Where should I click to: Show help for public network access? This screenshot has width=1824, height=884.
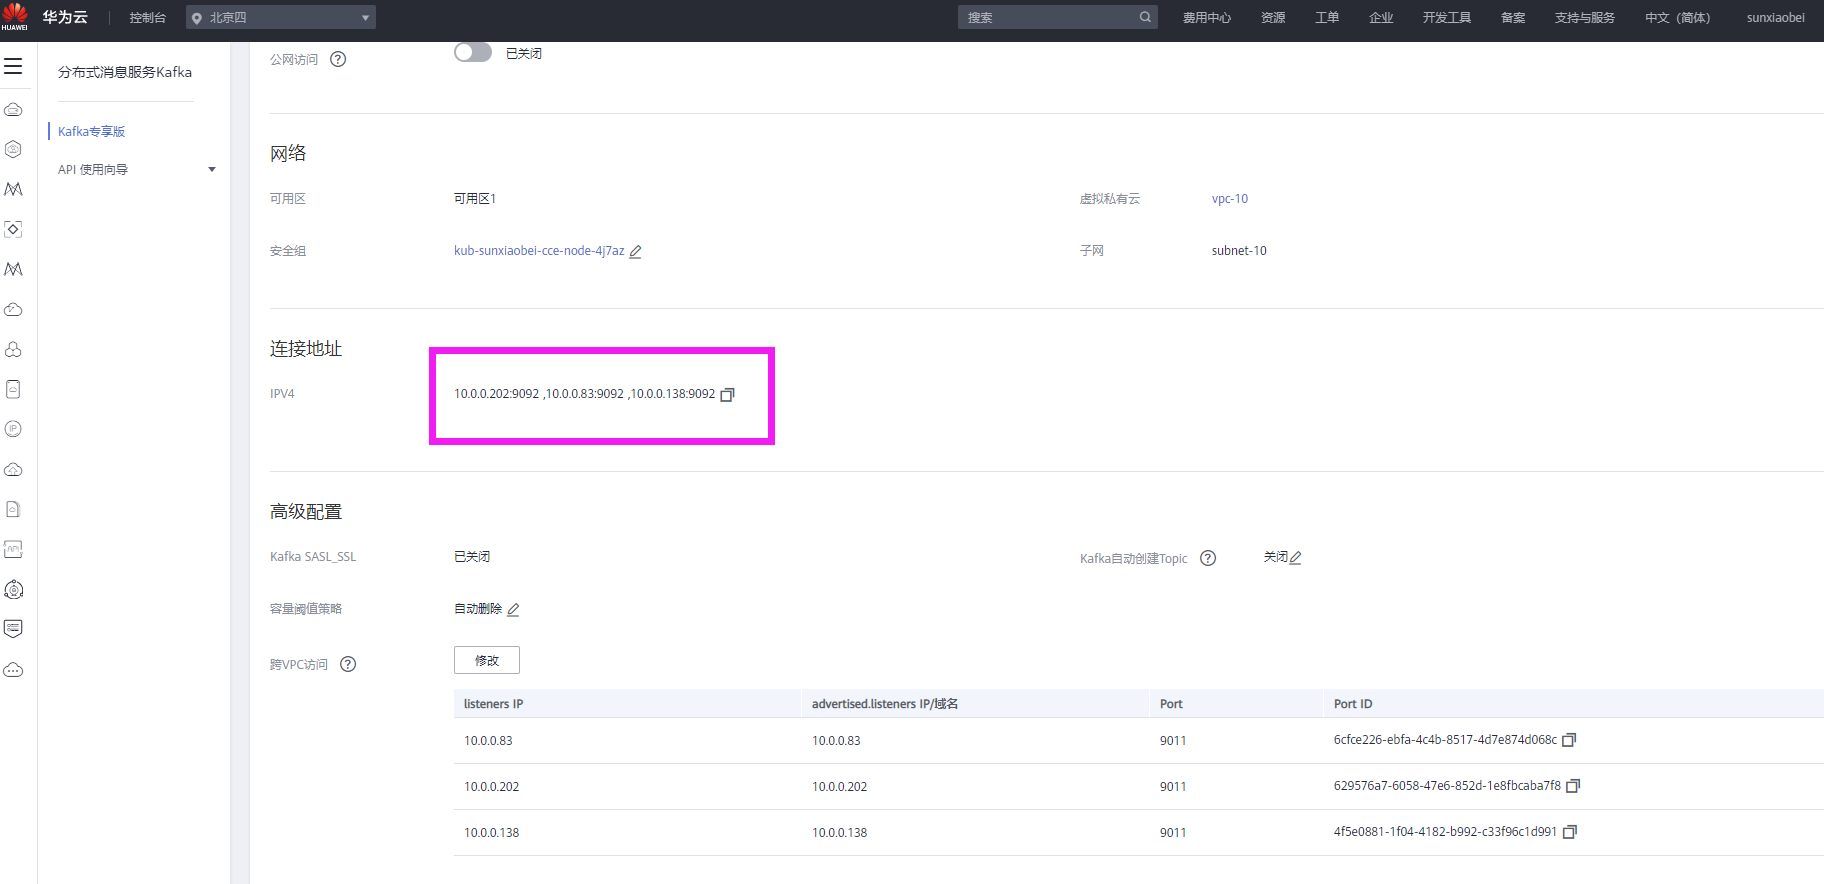[338, 59]
